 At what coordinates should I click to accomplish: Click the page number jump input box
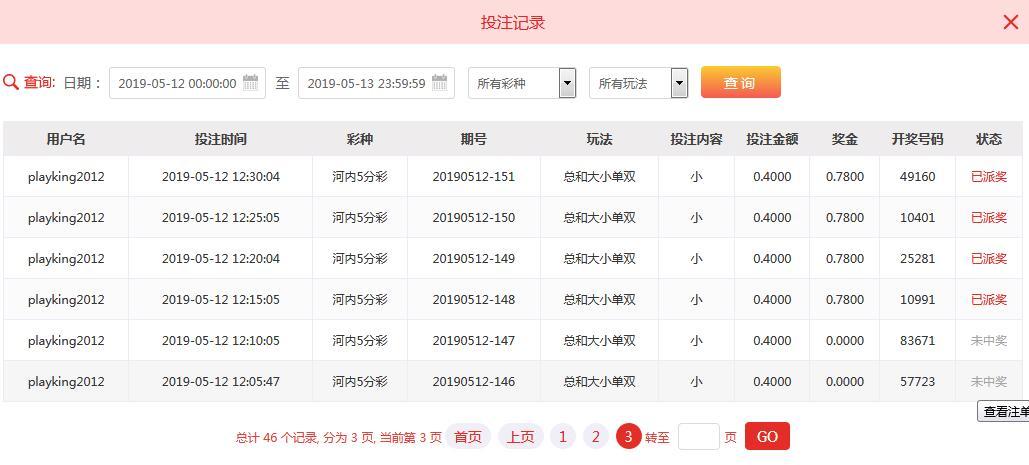(x=698, y=437)
